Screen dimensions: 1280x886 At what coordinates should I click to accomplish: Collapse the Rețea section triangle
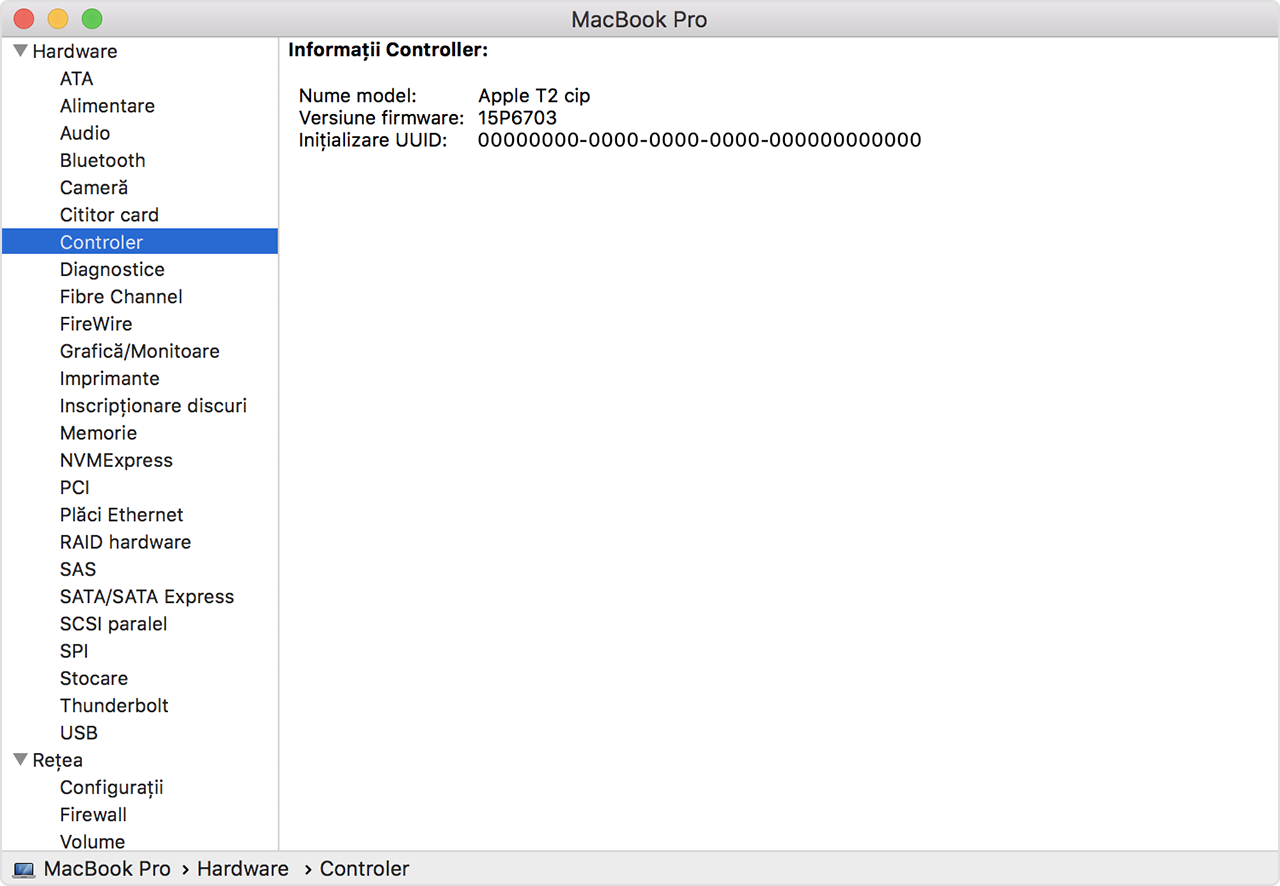(20, 760)
